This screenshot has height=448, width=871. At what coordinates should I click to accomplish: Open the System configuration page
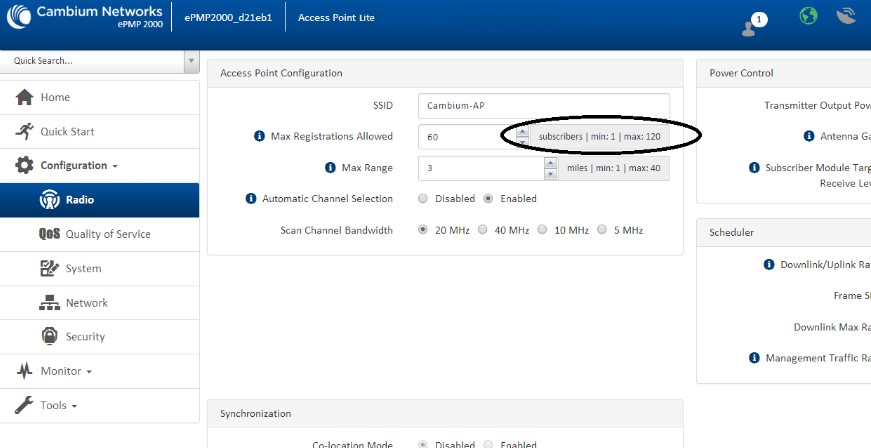pos(99,269)
